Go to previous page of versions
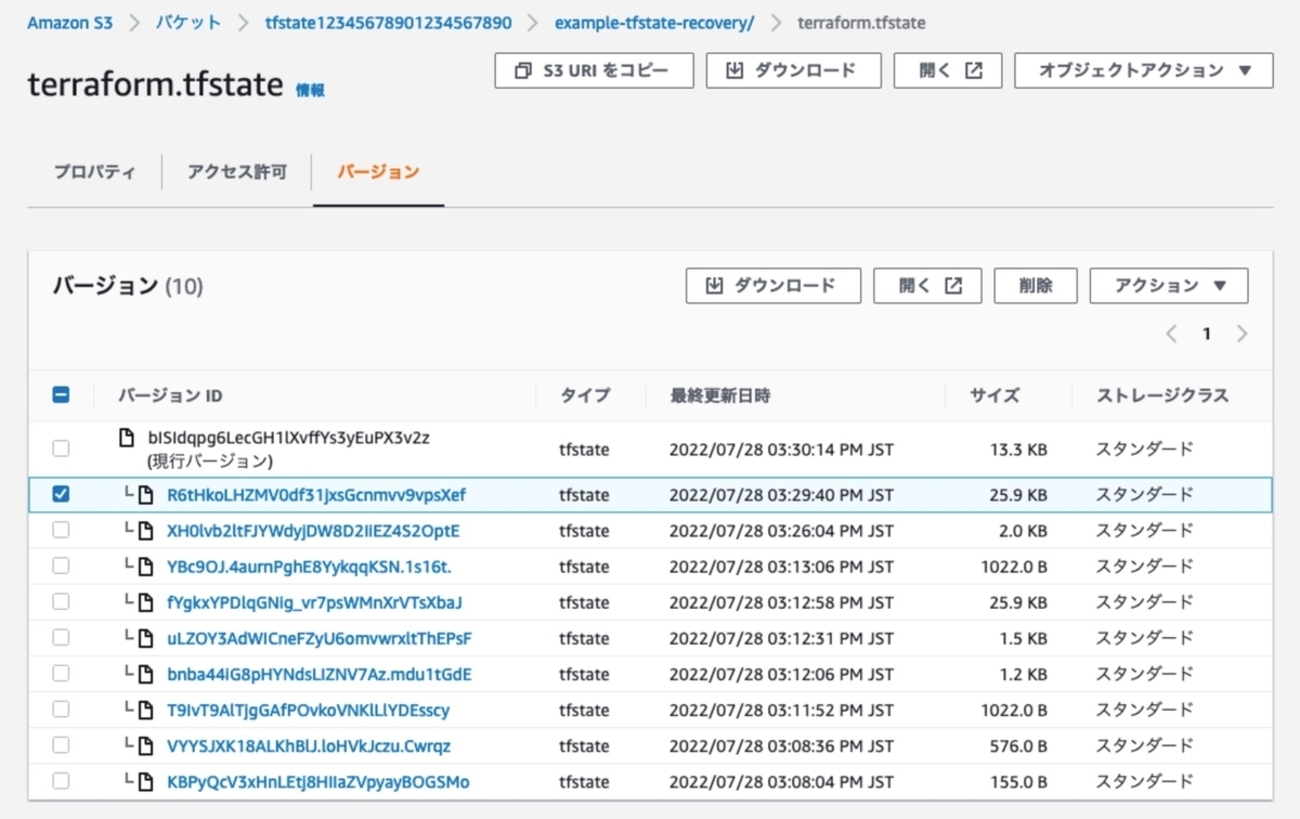This screenshot has width=1300, height=819. pyautogui.click(x=1171, y=334)
